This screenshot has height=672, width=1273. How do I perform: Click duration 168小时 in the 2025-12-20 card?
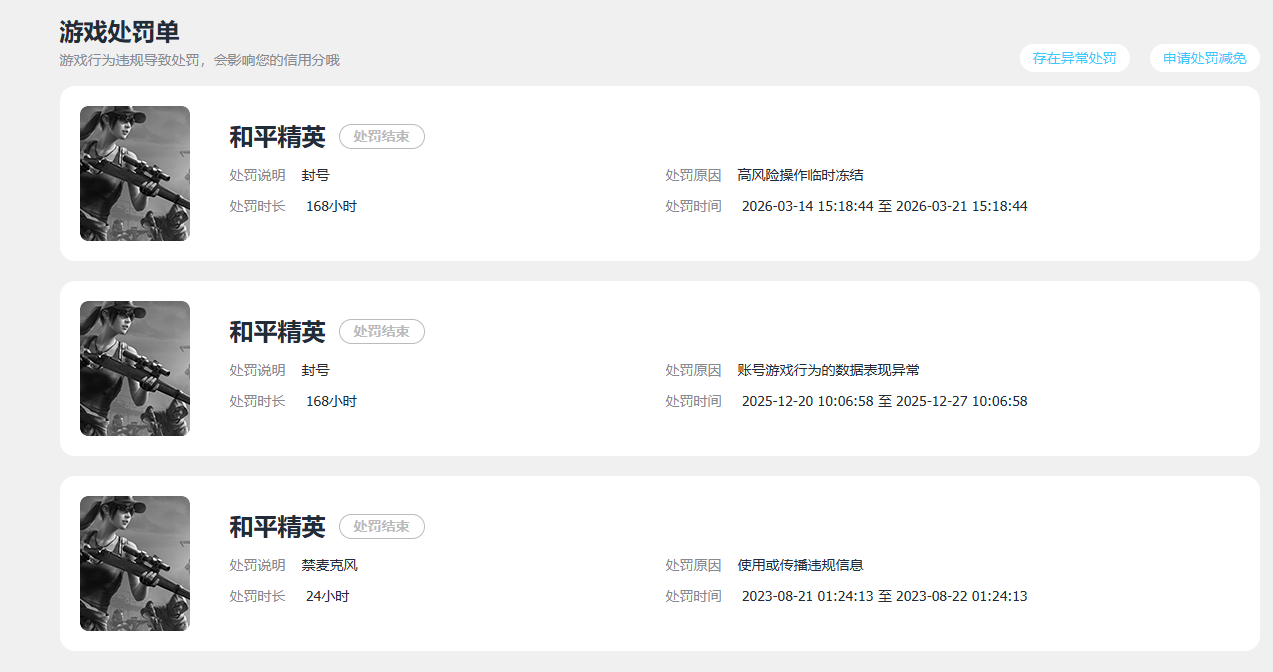[x=331, y=401]
